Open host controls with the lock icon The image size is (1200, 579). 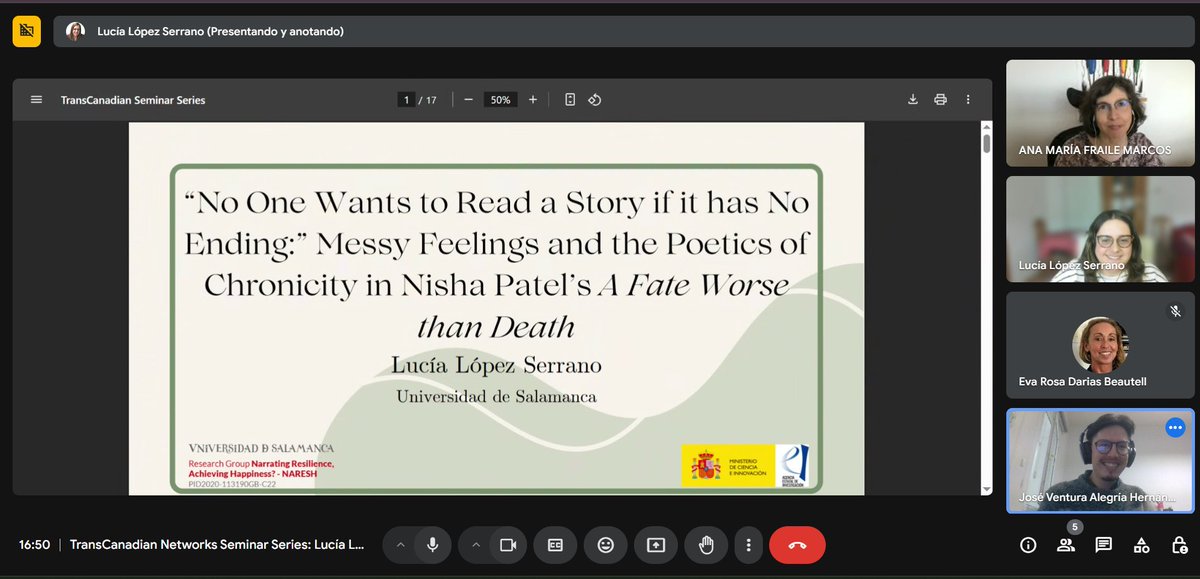click(1179, 545)
